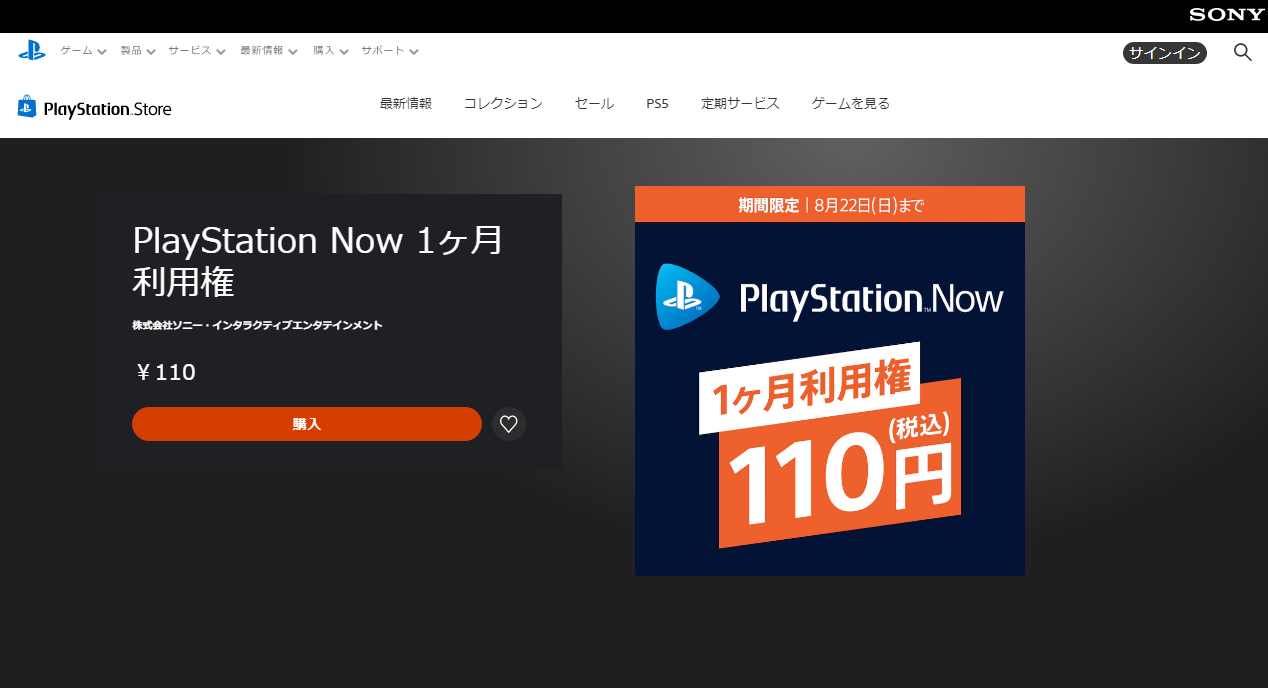Expand the 最新情報 dropdown menu
The width and height of the screenshot is (1268, 688).
point(269,50)
